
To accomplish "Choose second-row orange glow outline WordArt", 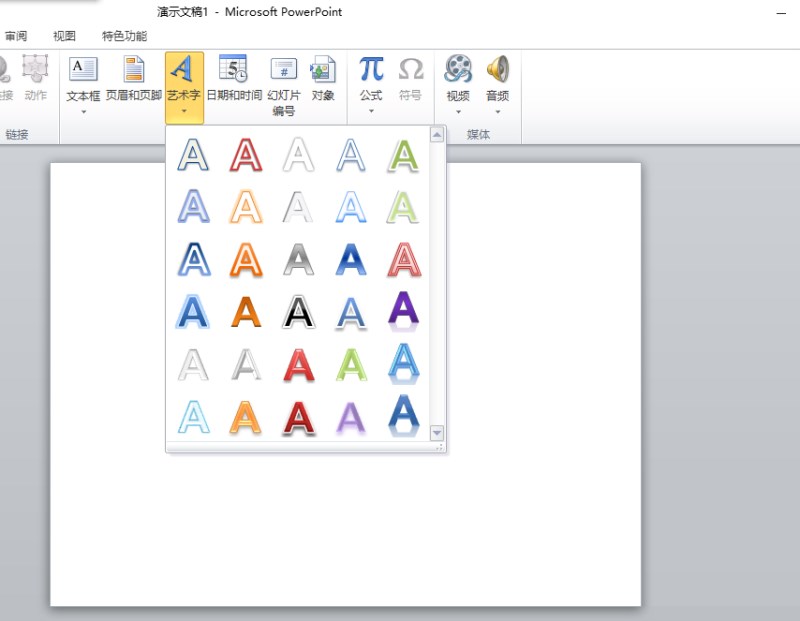I will [246, 207].
